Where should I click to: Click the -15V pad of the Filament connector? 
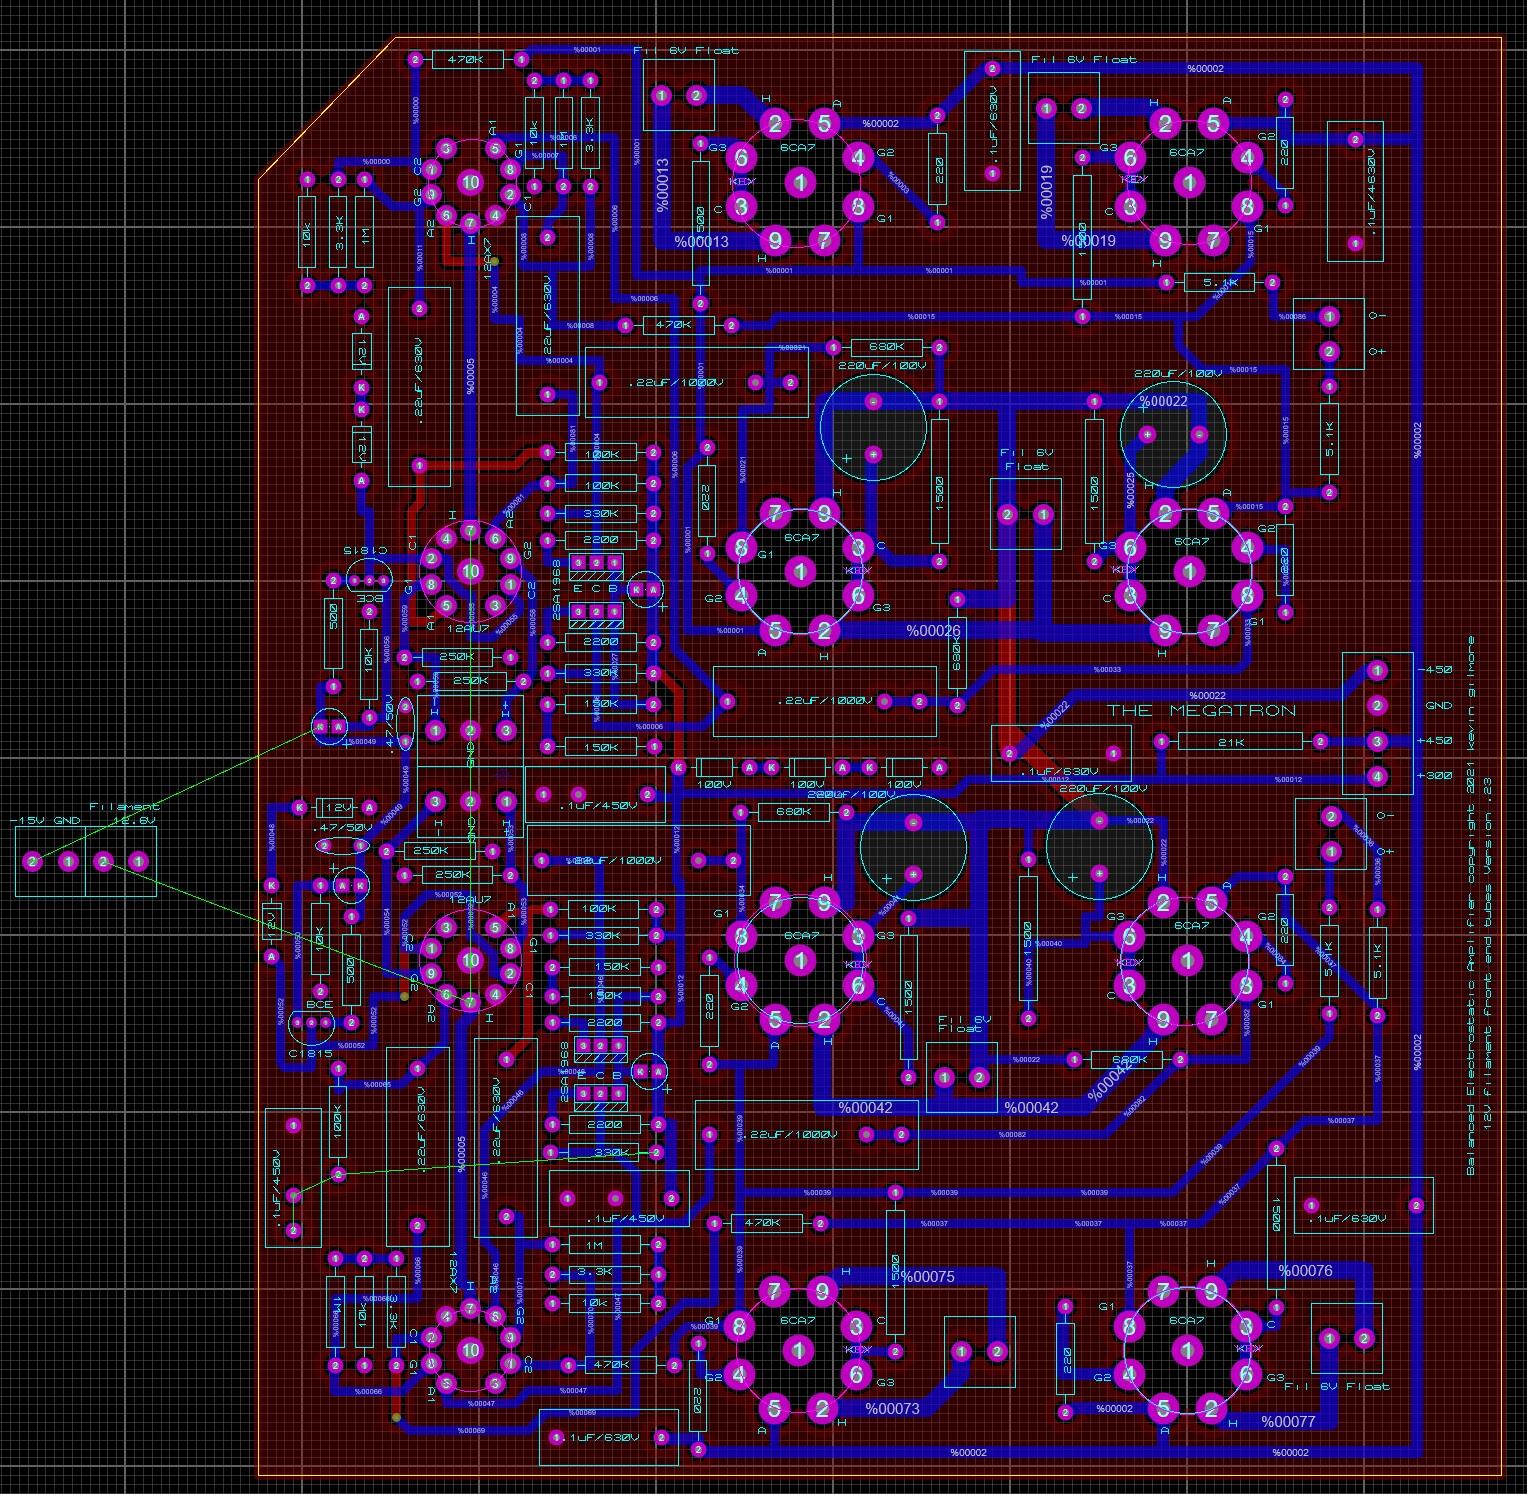pos(33,861)
